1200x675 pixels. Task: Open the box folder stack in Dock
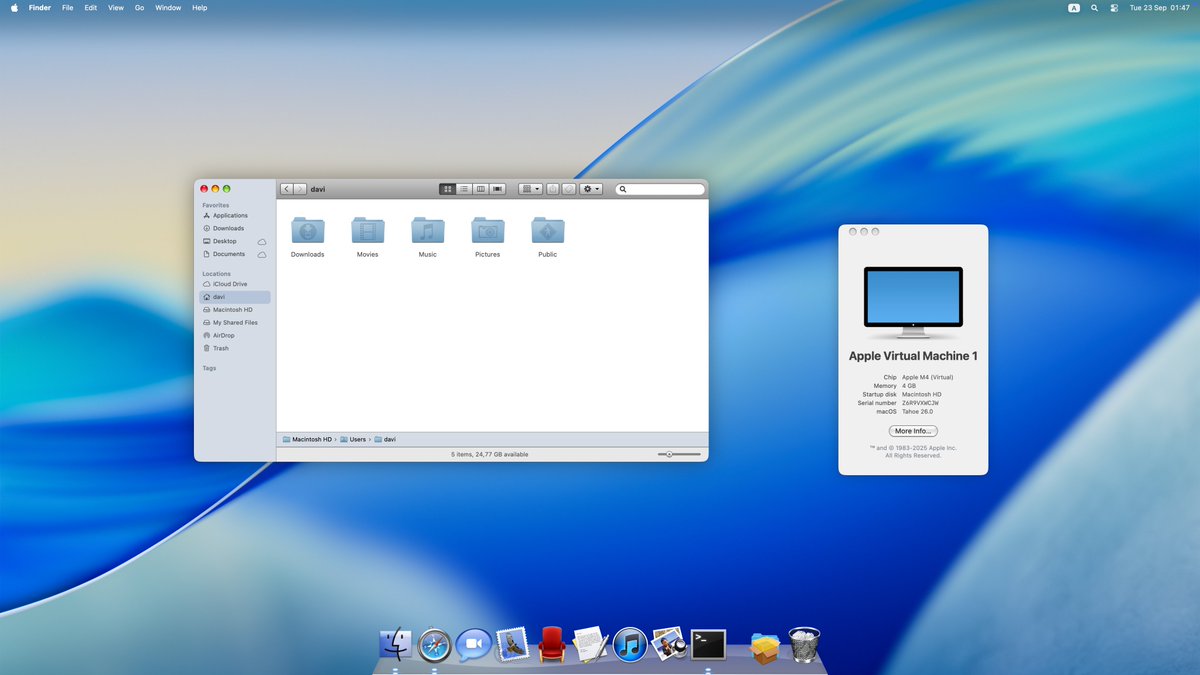tap(765, 646)
